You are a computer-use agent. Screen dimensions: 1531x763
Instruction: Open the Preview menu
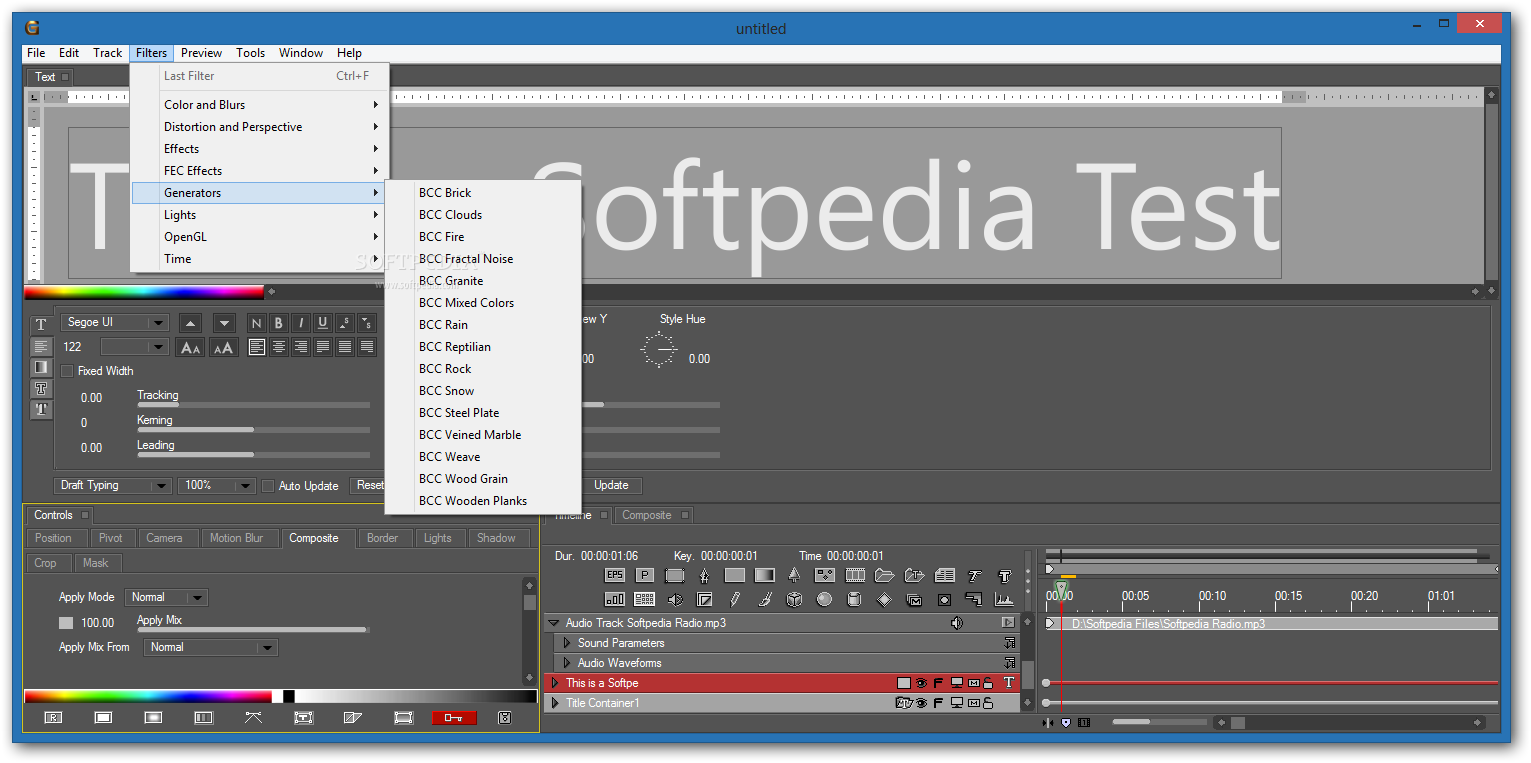click(x=201, y=53)
